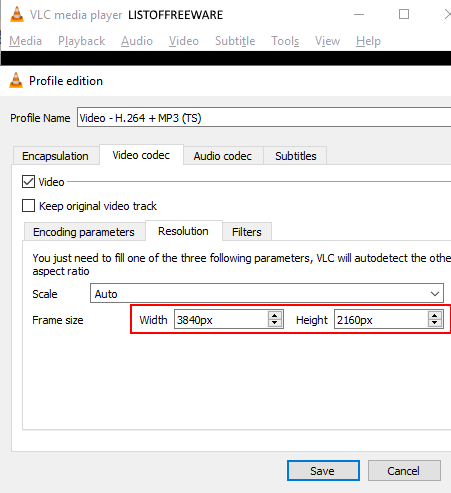Image resolution: width=451 pixels, height=493 pixels.
Task: Minimize the VLC media player window
Action: click(x=359, y=14)
